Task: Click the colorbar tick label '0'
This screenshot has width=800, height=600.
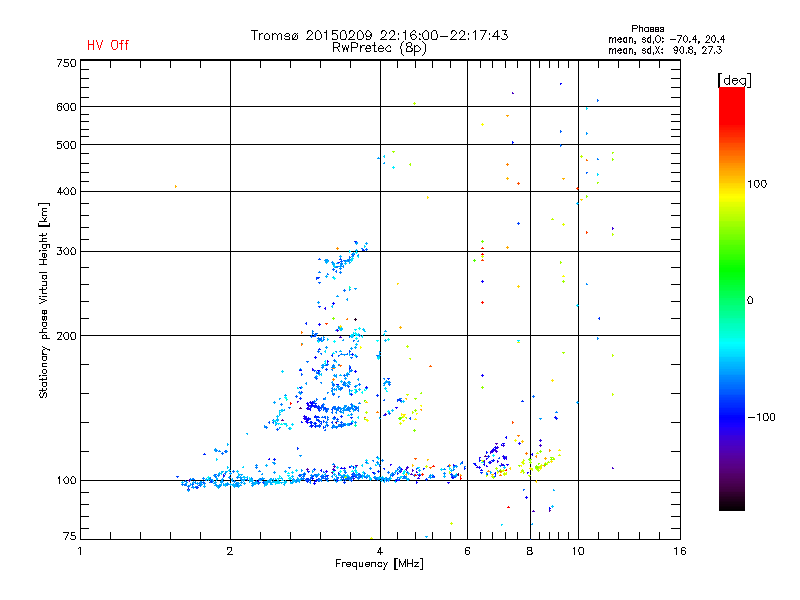Action: point(750,300)
